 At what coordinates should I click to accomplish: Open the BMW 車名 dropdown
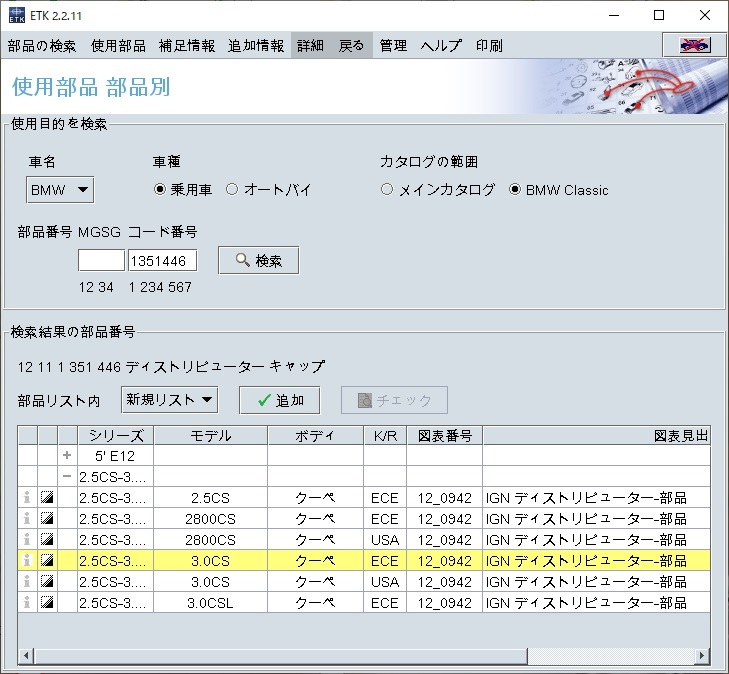click(x=60, y=190)
